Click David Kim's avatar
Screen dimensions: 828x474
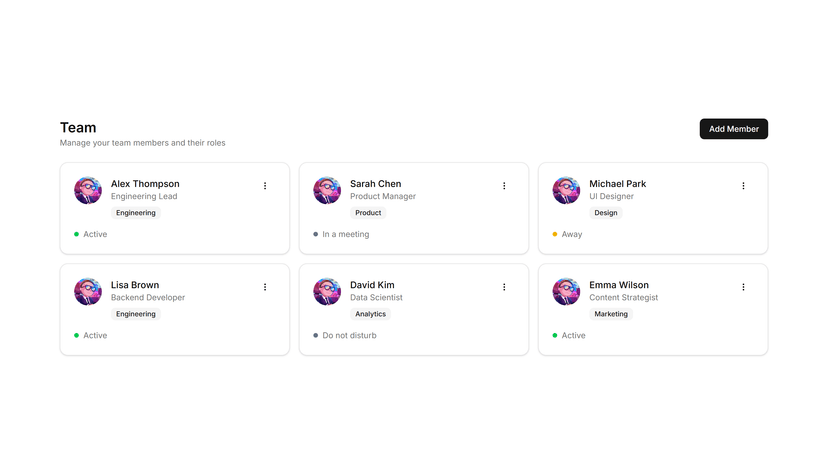[x=327, y=291]
